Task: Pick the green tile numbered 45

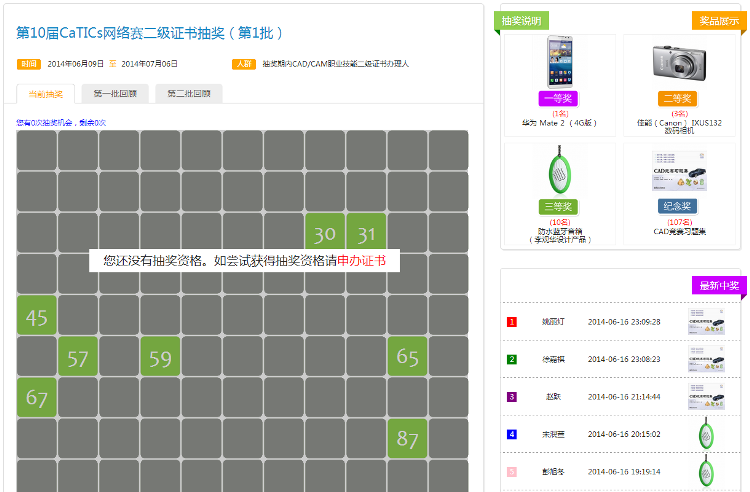Action: tap(36, 315)
